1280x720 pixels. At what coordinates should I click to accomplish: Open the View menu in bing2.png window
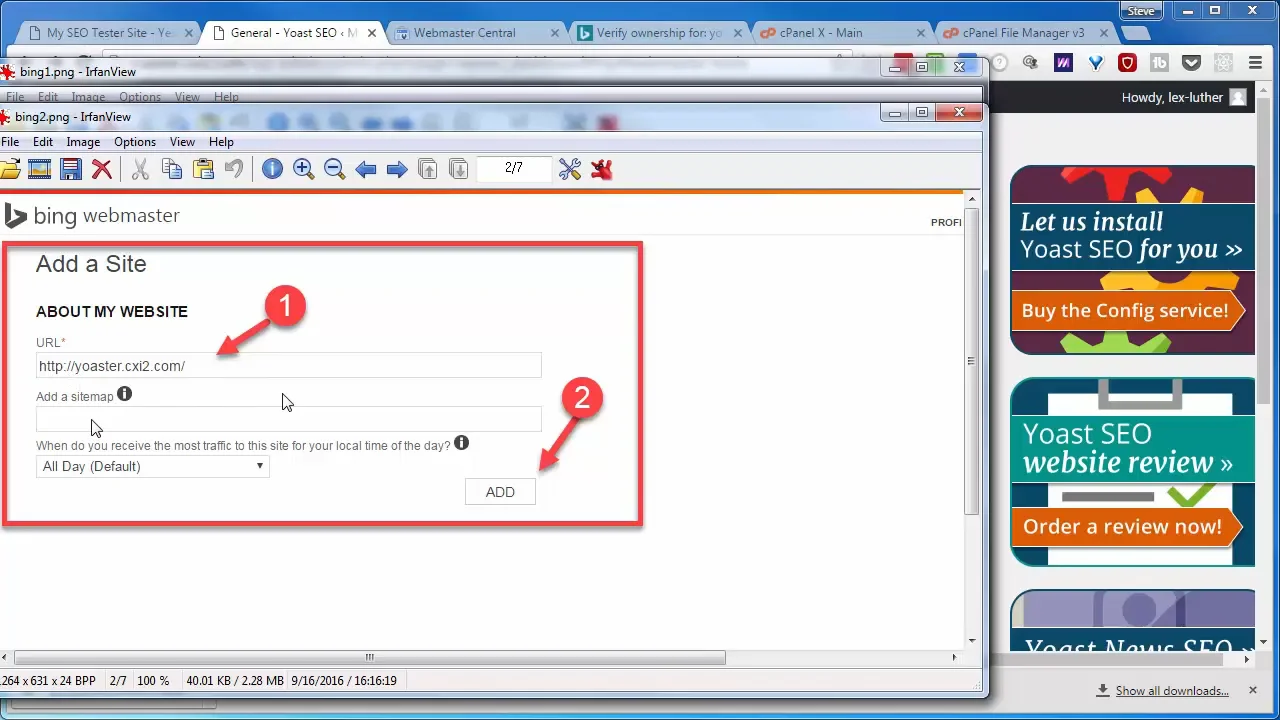point(182,142)
